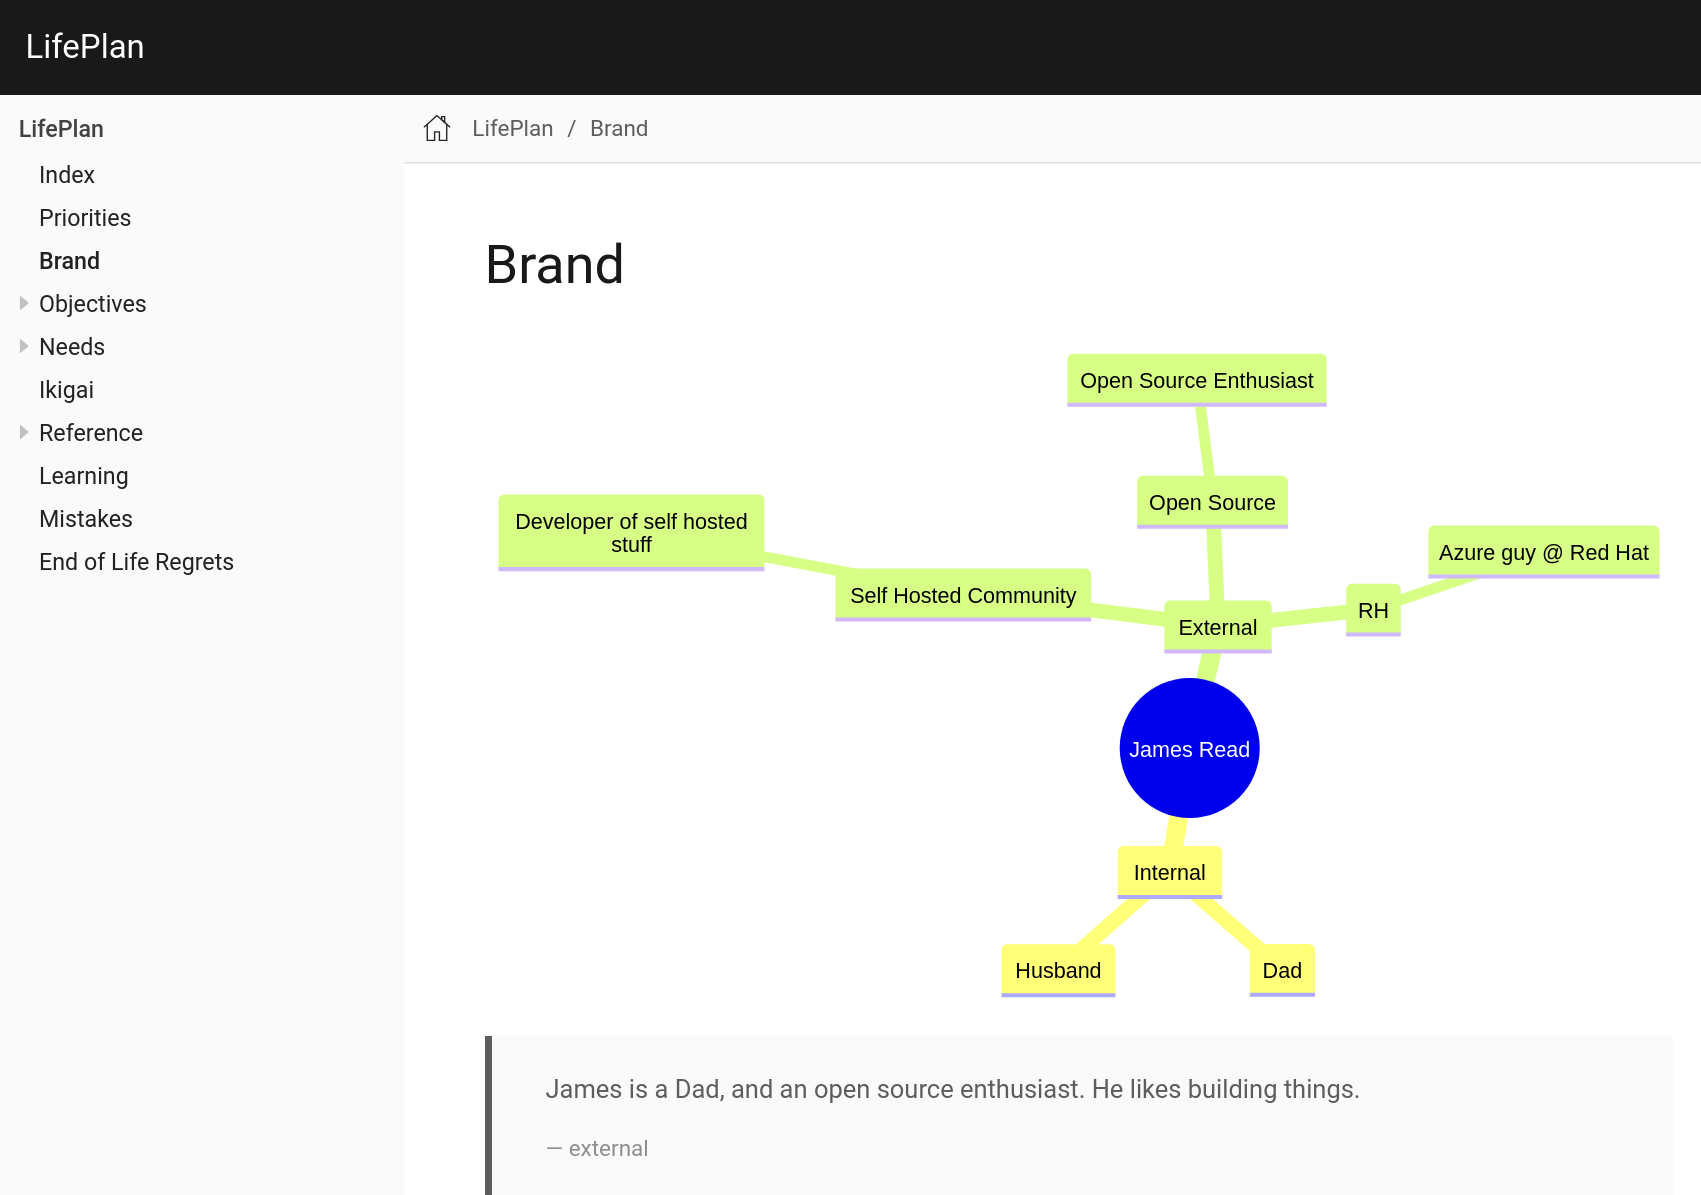Click the yellow Internal node
The height and width of the screenshot is (1195, 1701).
(x=1169, y=872)
